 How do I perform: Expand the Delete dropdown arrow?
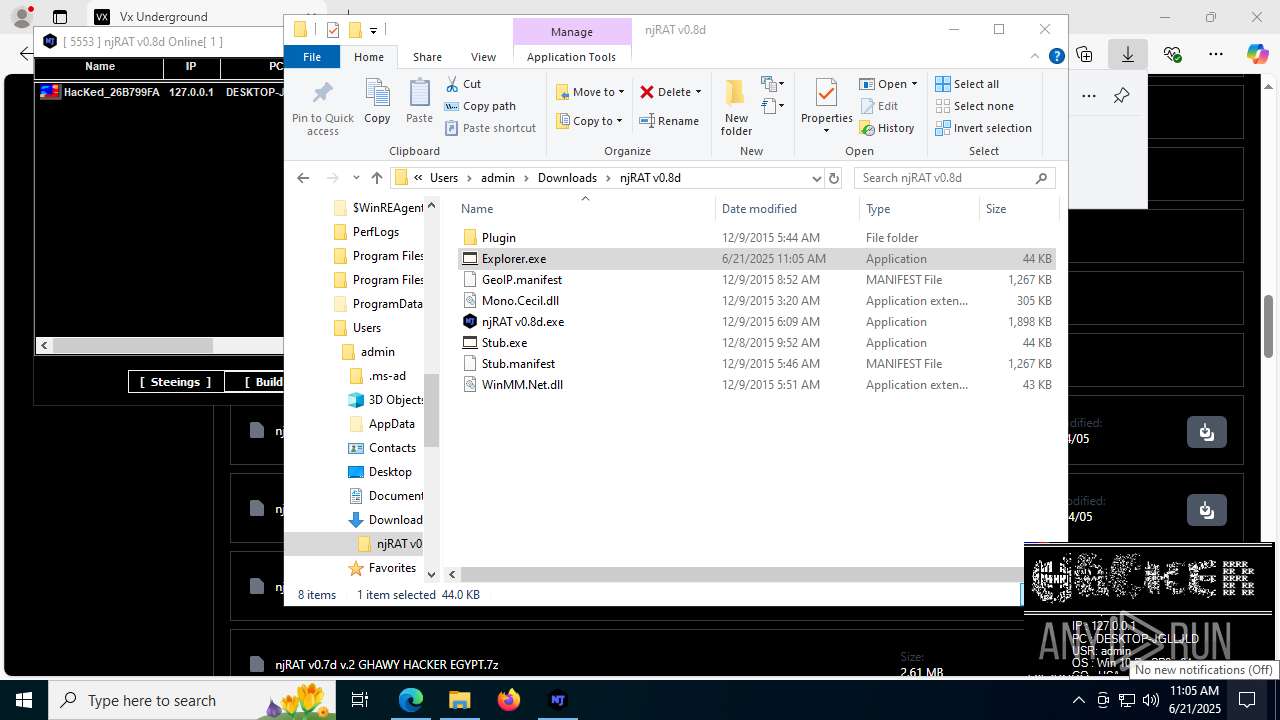pos(698,92)
